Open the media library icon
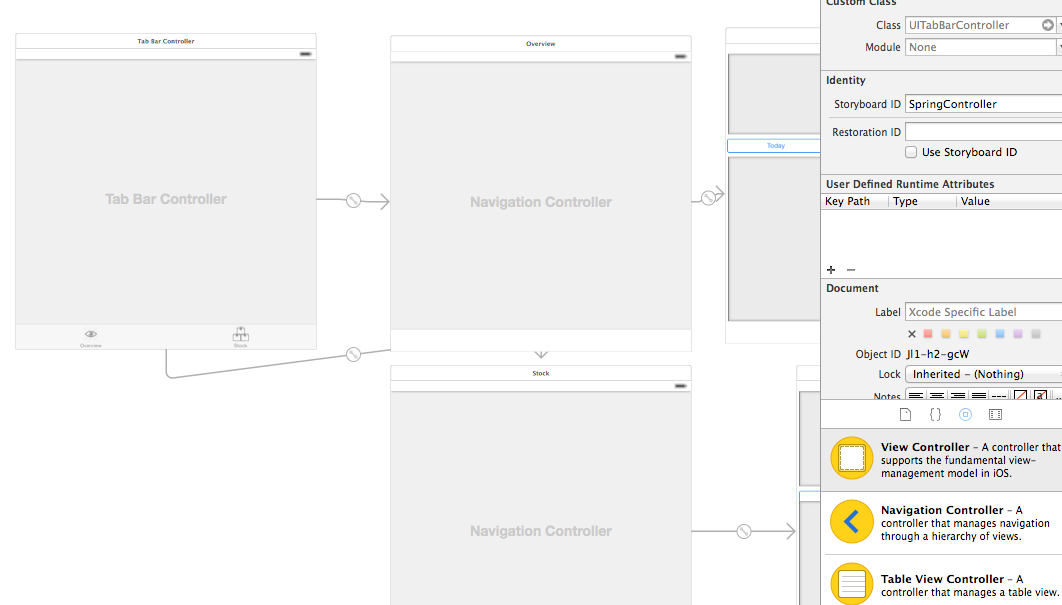Image resolution: width=1062 pixels, height=605 pixels. tap(995, 414)
